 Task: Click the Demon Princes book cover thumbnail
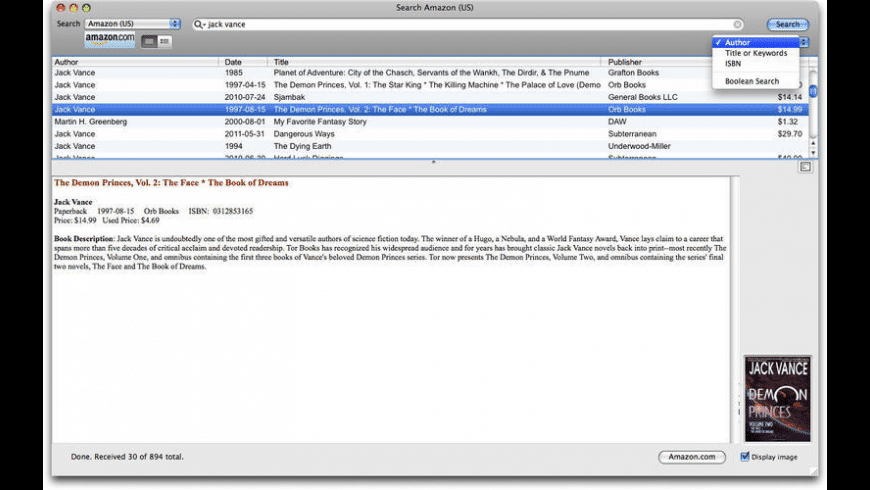pos(777,398)
